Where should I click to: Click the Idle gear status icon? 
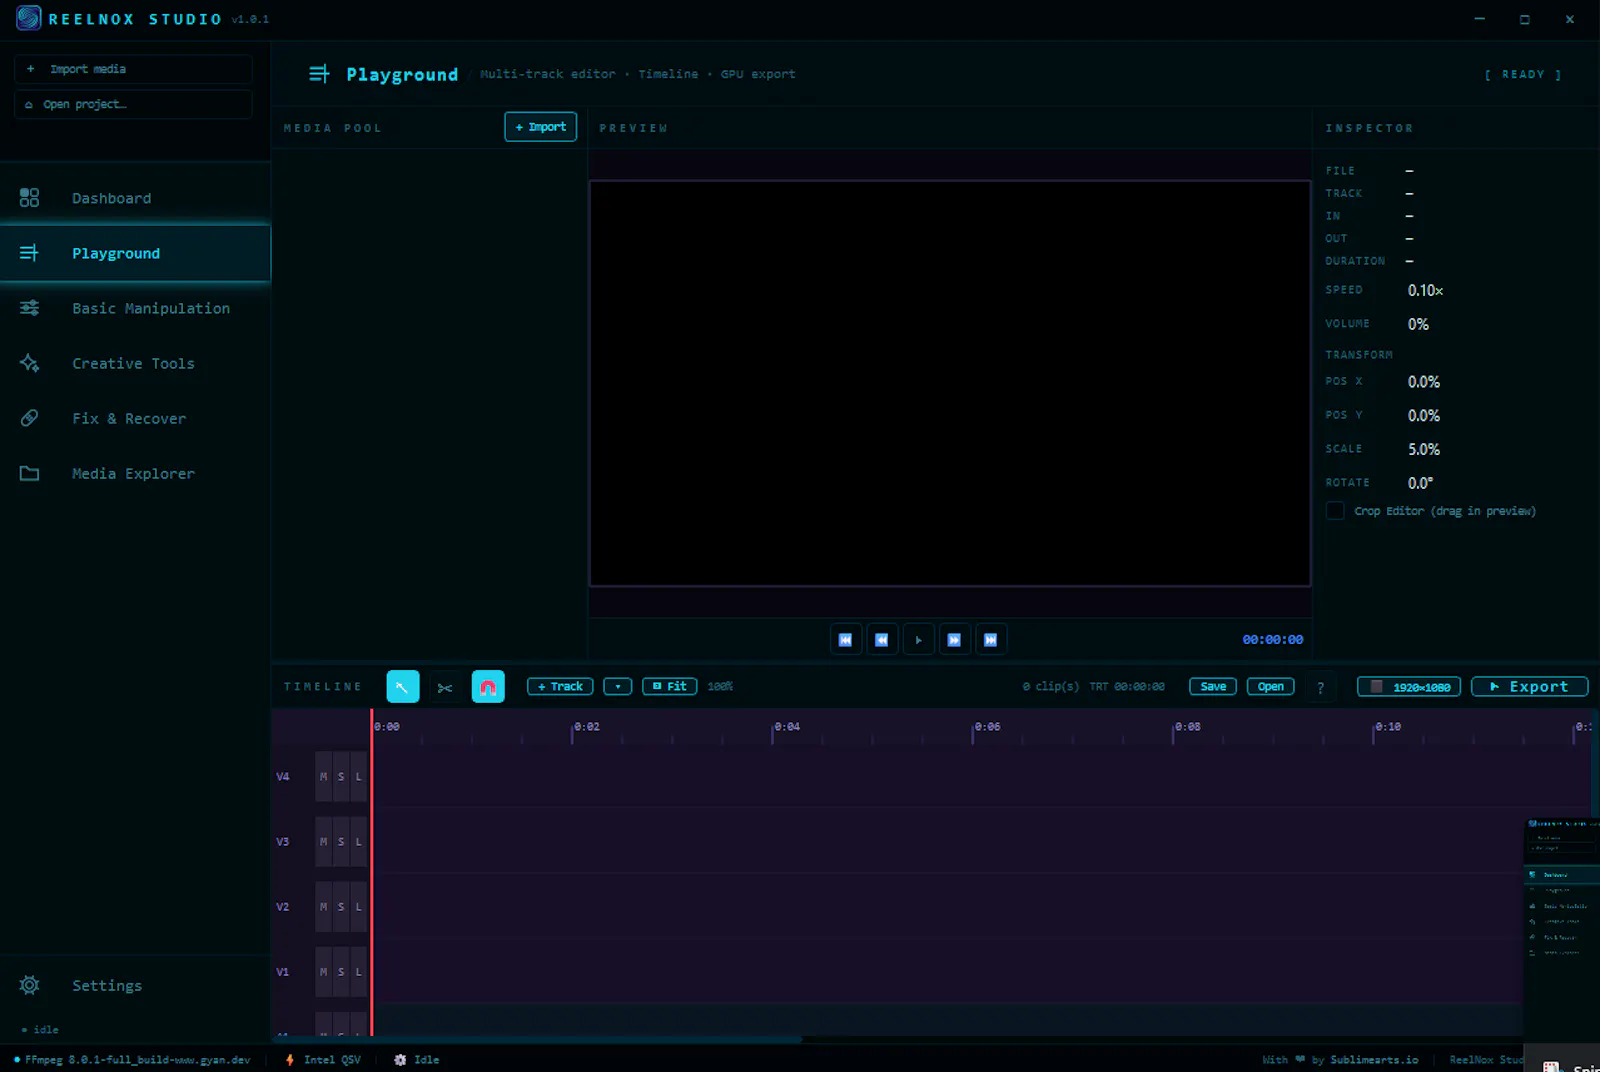coord(400,1060)
